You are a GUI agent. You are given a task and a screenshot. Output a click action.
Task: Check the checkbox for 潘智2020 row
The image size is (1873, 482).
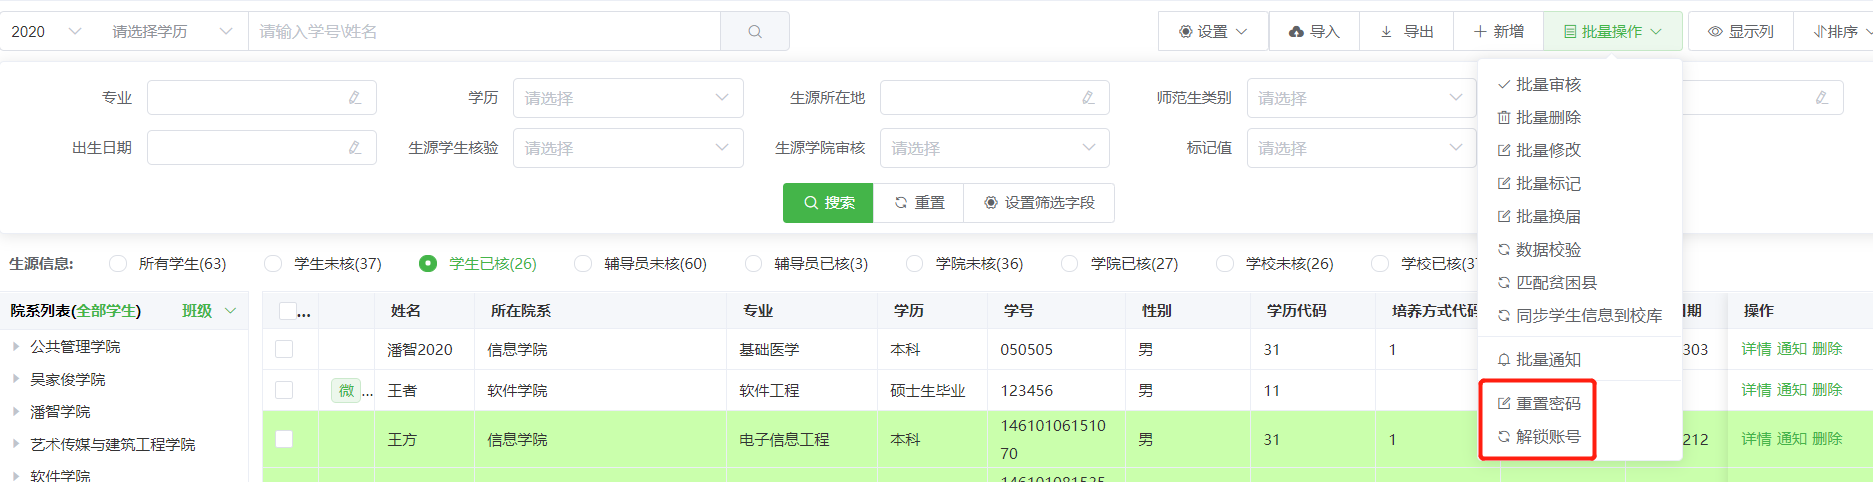point(284,349)
